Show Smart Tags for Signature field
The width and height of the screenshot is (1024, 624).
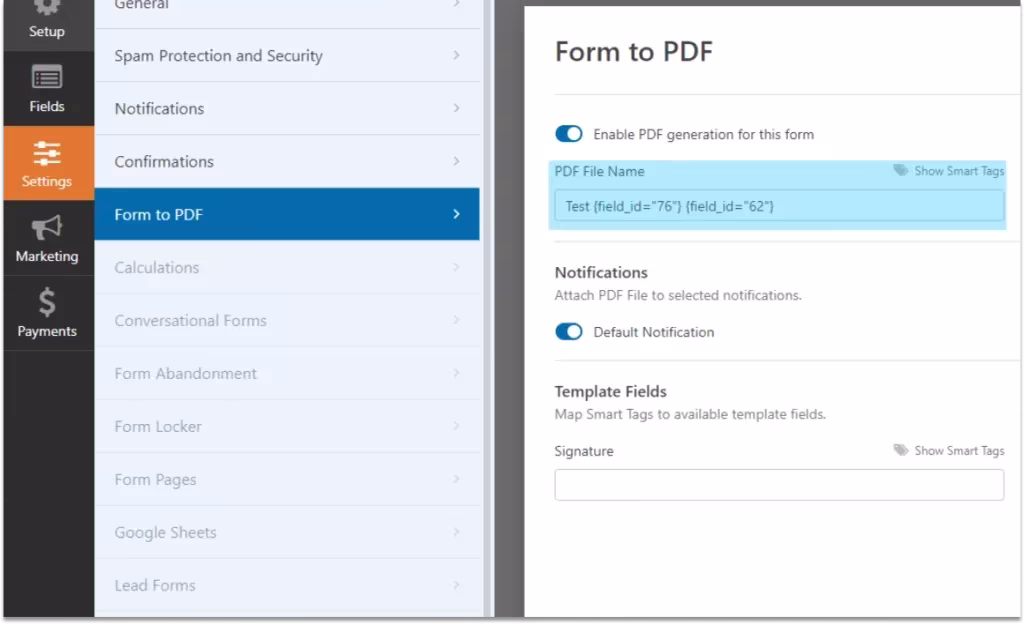(958, 451)
